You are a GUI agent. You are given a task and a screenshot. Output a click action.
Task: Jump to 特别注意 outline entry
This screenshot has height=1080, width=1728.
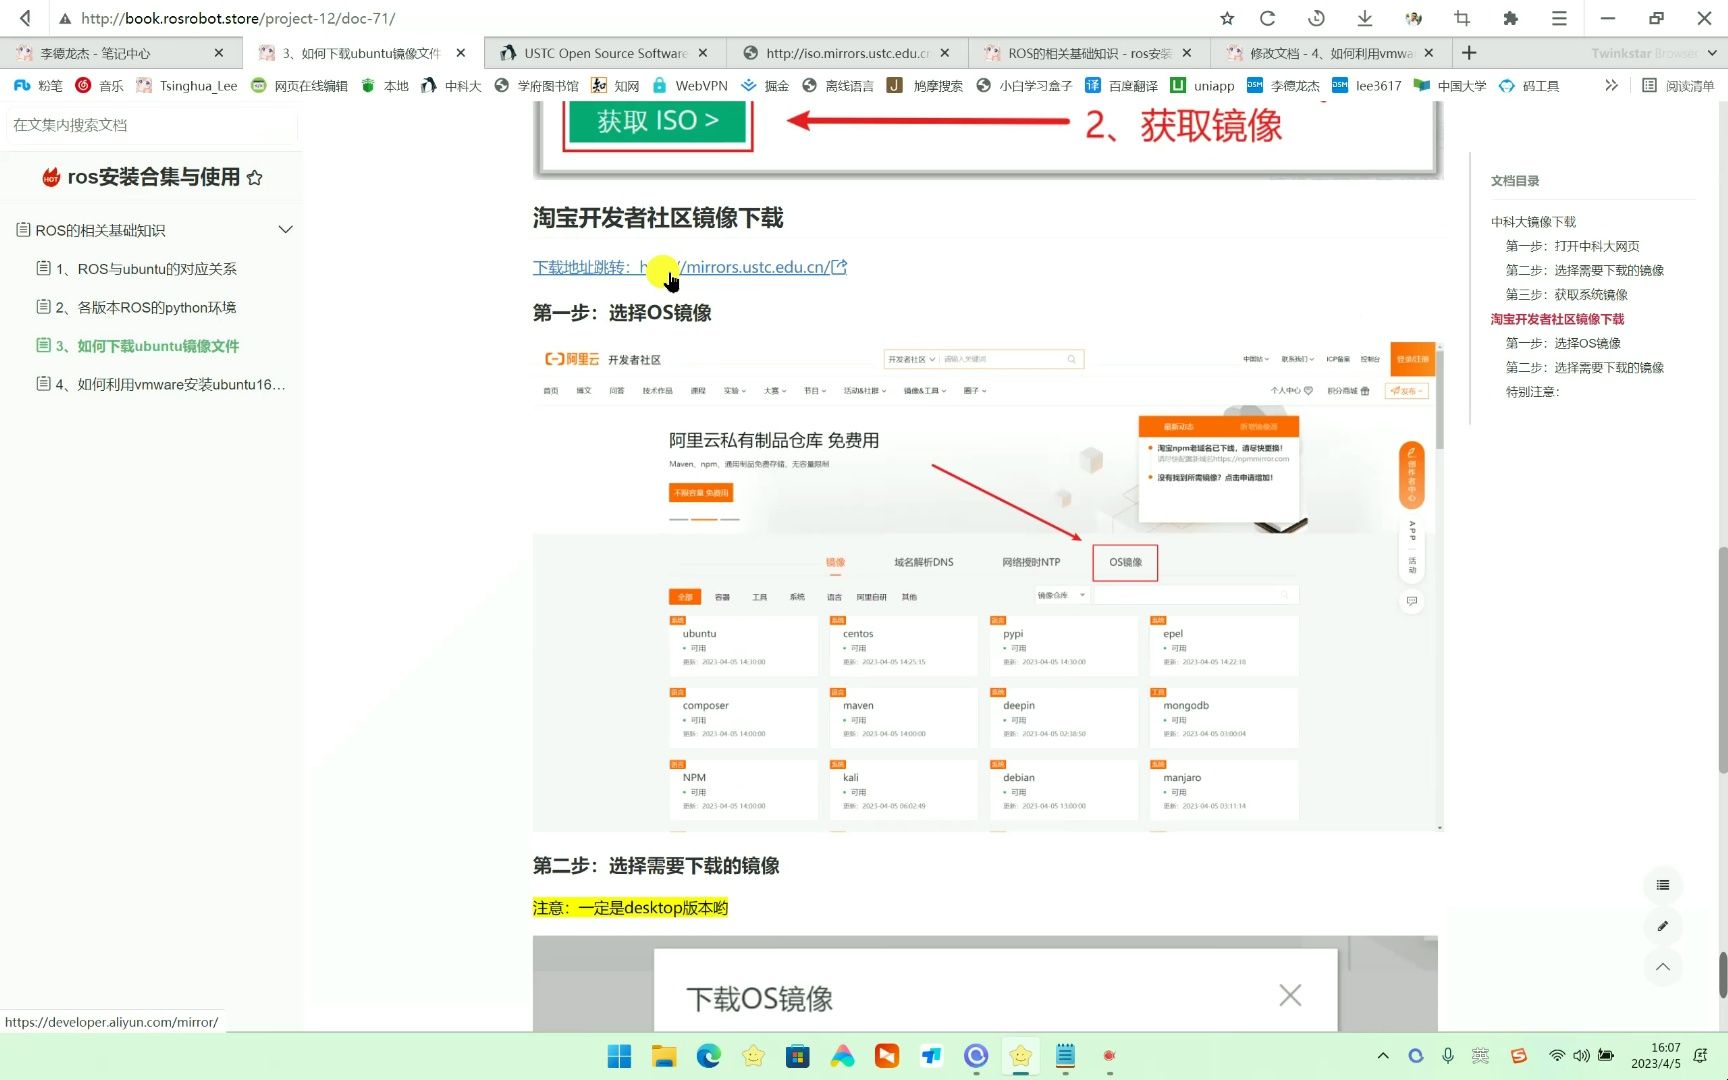[1532, 392]
